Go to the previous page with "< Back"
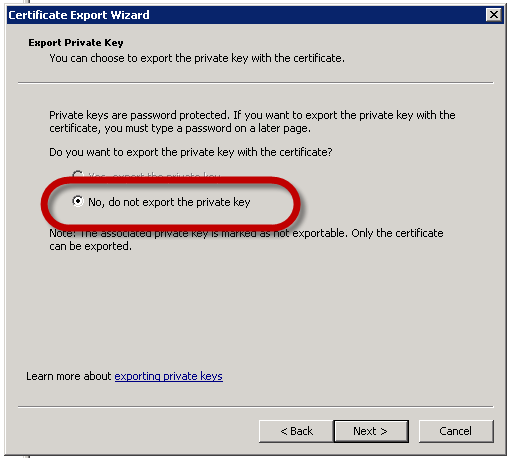Screen dimensions: 511x458 (x=296, y=431)
